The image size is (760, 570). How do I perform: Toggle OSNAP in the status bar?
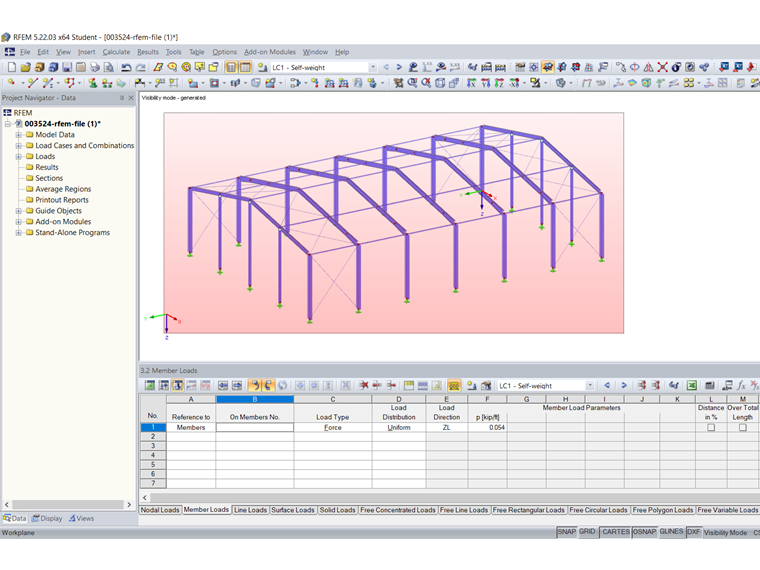(x=644, y=532)
